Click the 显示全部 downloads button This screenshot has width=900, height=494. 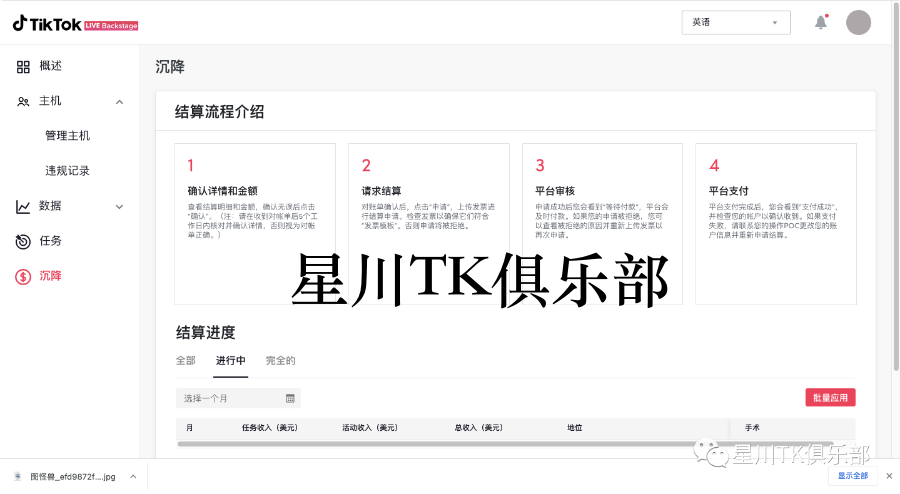click(853, 476)
